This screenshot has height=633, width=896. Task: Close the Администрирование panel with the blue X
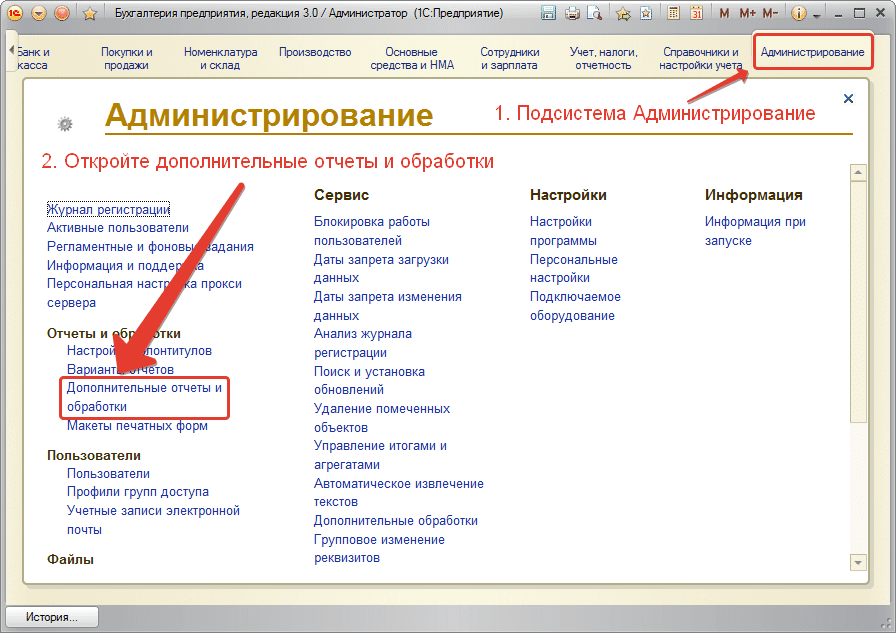click(849, 98)
